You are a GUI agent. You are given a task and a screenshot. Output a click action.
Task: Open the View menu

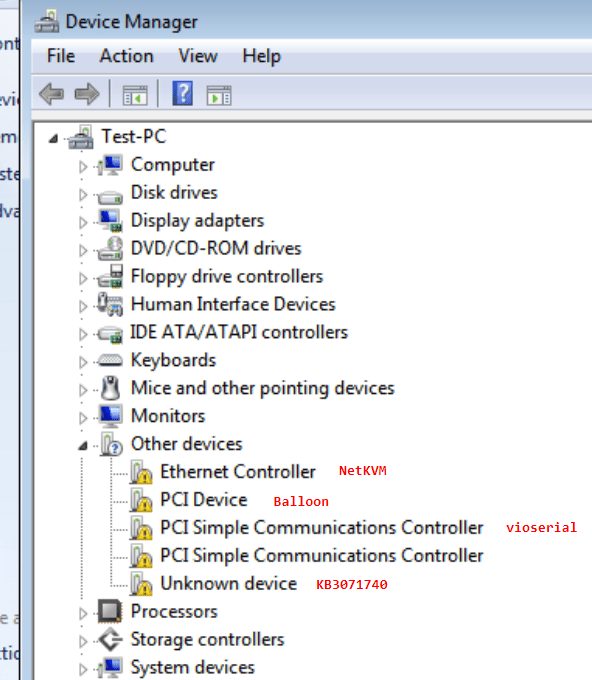pos(198,56)
